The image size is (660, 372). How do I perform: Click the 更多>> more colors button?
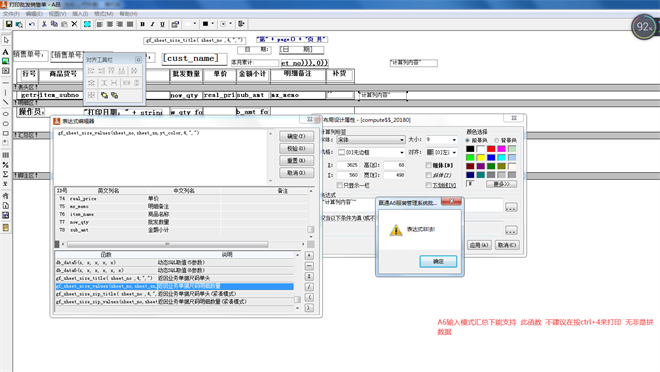click(x=501, y=184)
